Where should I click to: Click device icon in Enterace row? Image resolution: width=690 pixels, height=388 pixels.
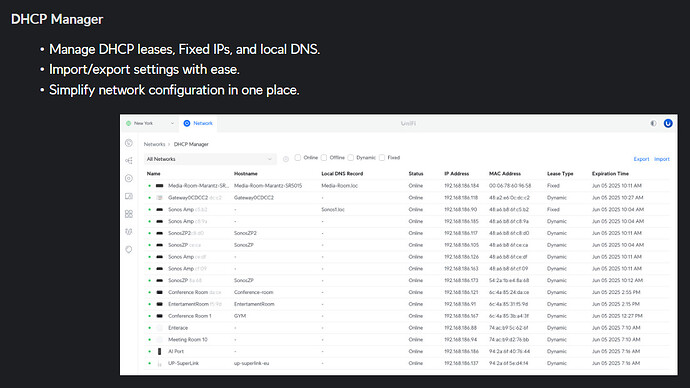point(159,328)
